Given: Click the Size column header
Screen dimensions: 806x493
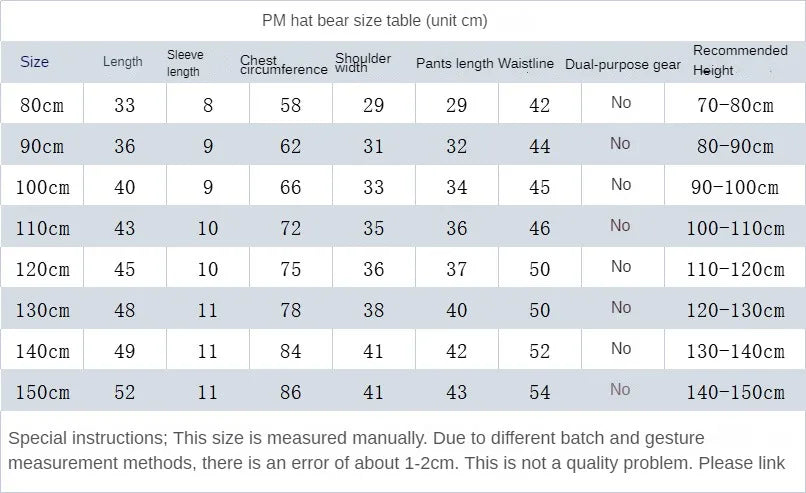Looking at the screenshot, I should coord(35,62).
